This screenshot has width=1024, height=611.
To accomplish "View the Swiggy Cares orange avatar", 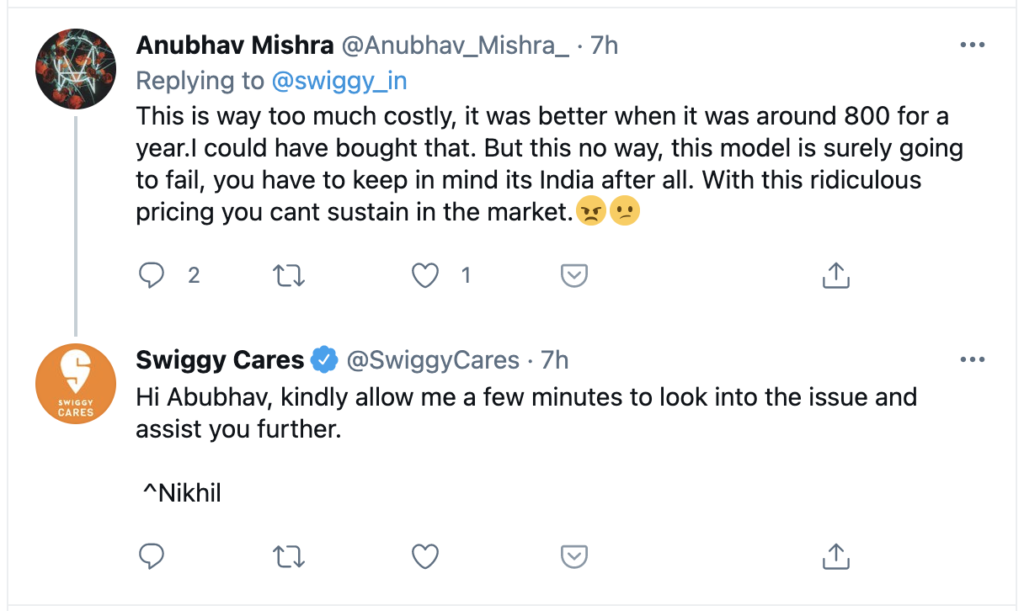I will tap(76, 382).
